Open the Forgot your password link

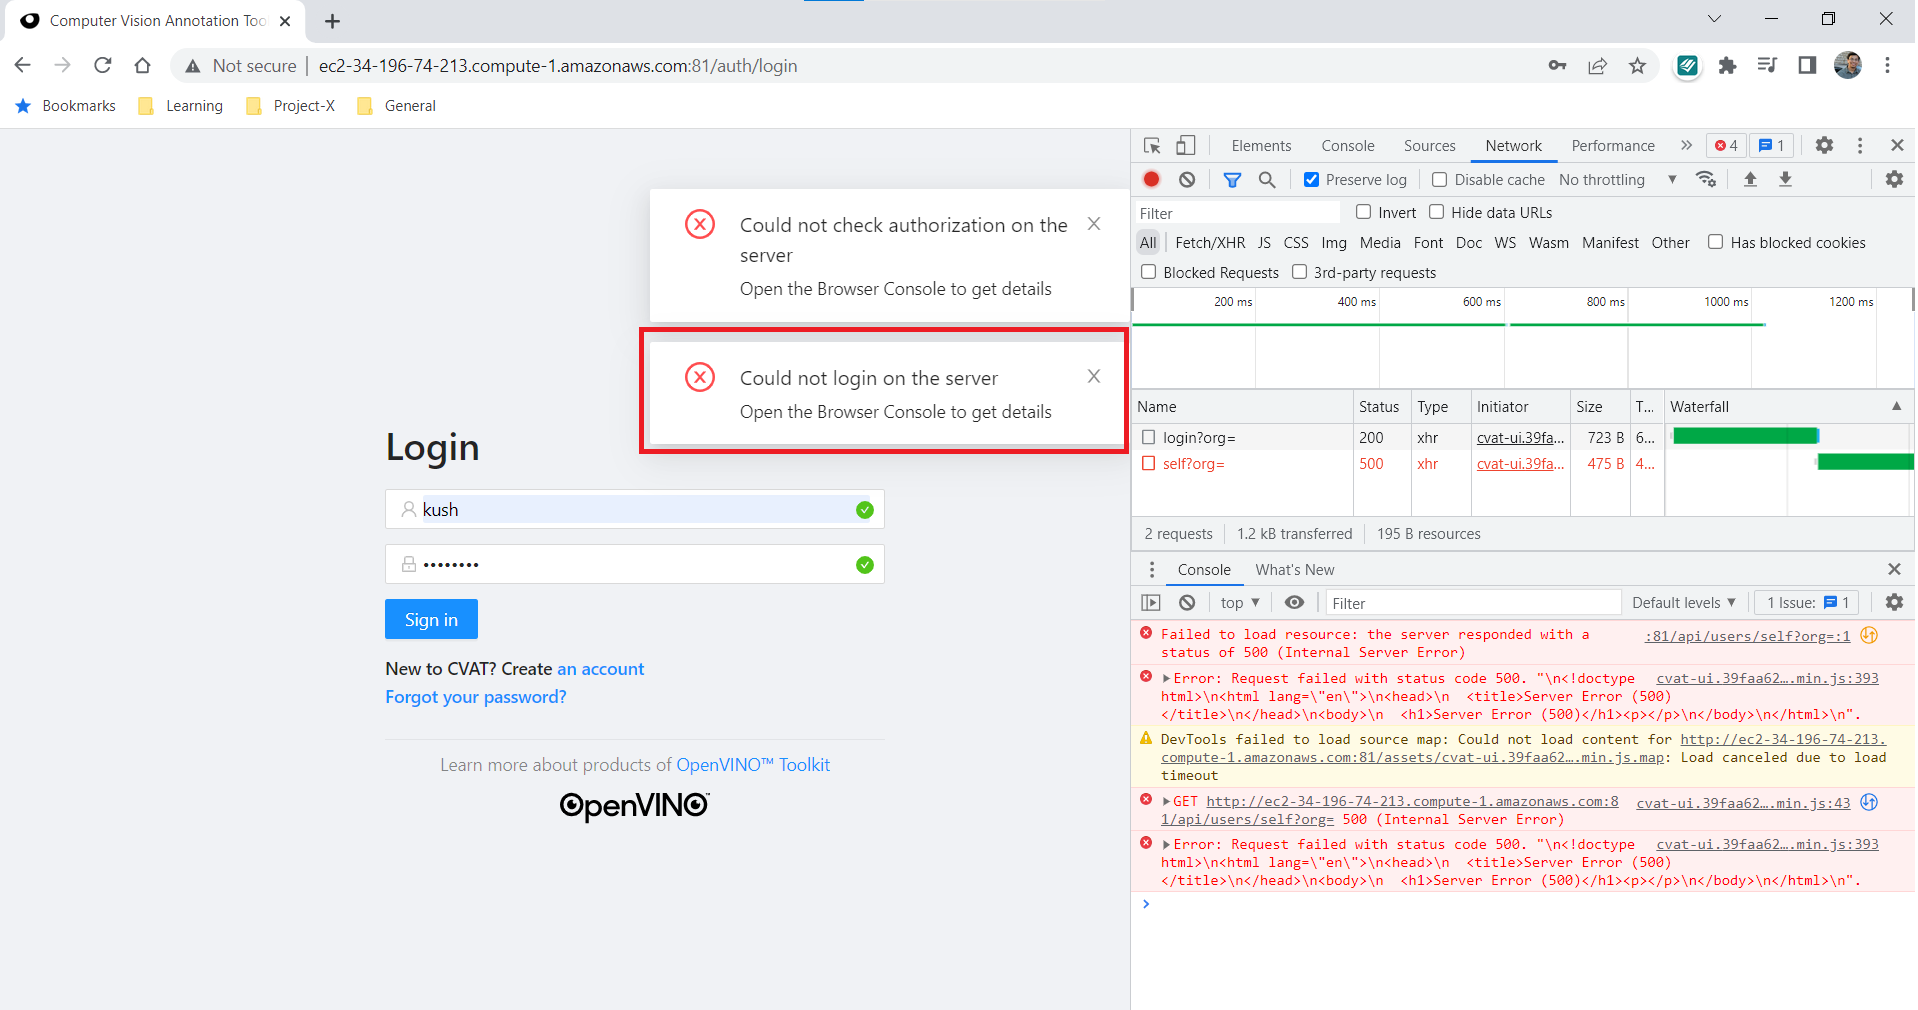[475, 696]
